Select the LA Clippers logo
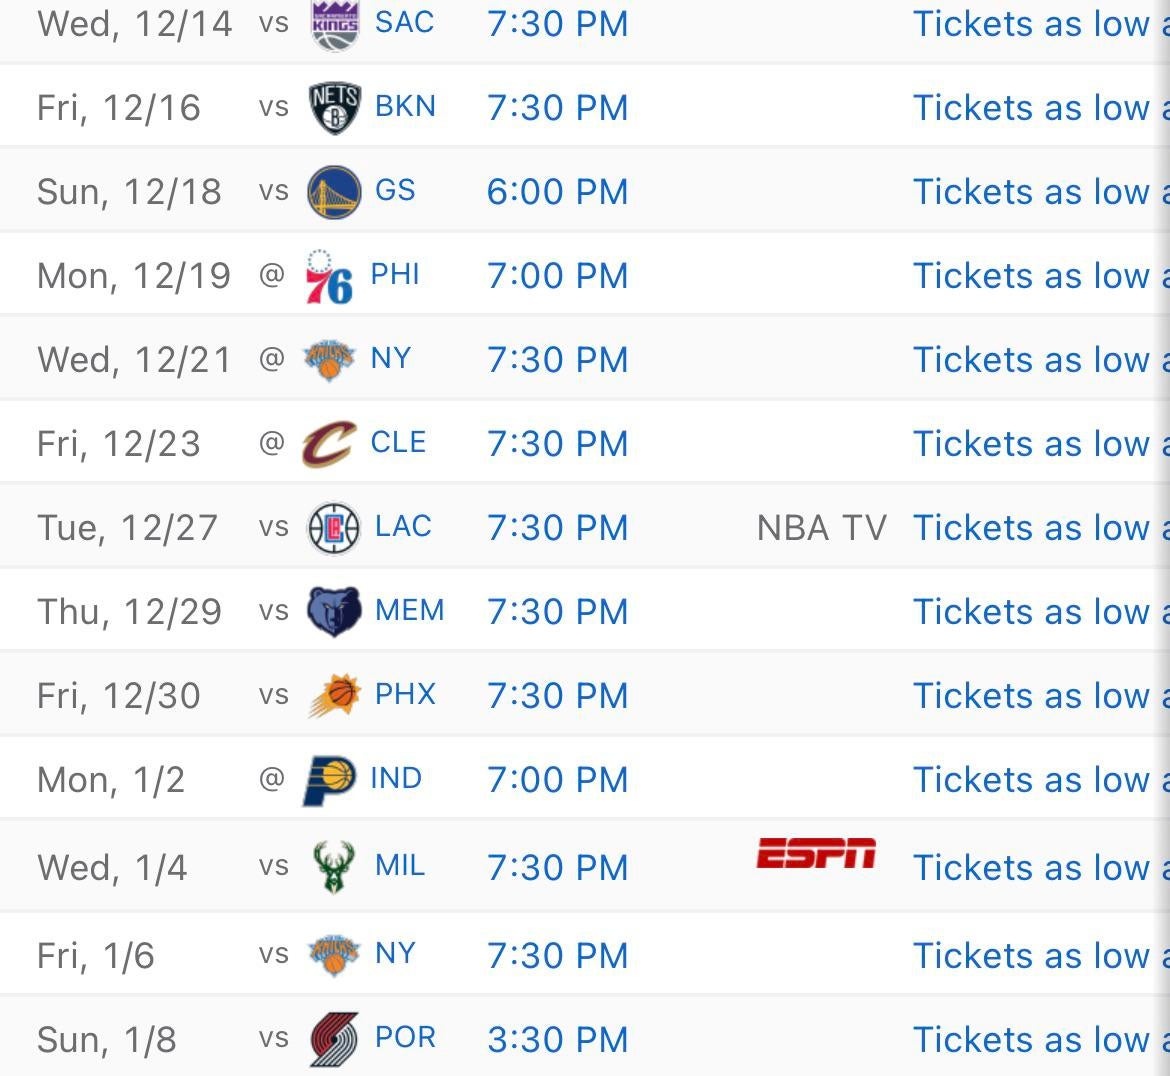Image resolution: width=1170 pixels, height=1076 pixels. (334, 528)
